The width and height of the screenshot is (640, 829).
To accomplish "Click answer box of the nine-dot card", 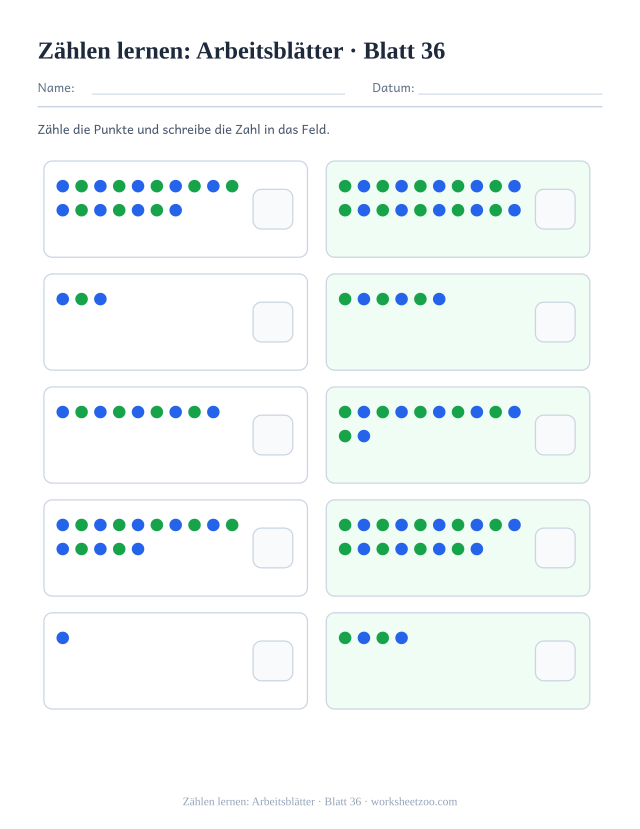I will click(273, 435).
